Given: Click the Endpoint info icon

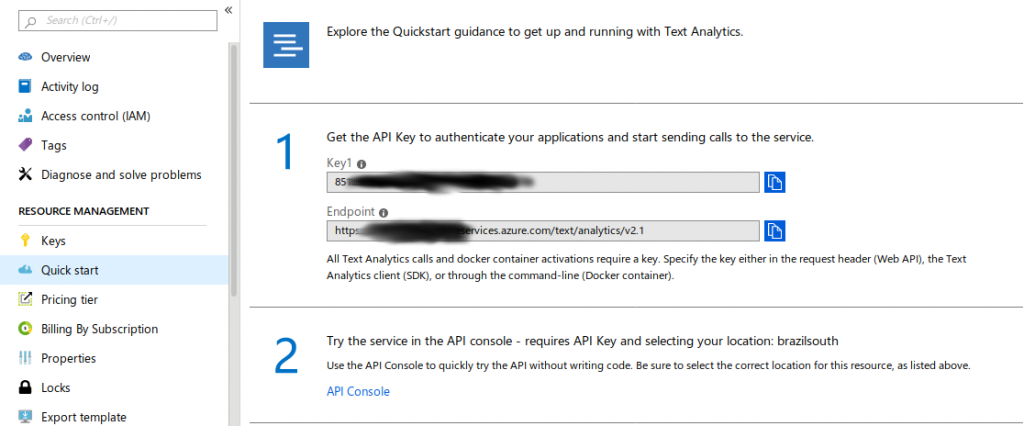Looking at the screenshot, I should tap(383, 212).
